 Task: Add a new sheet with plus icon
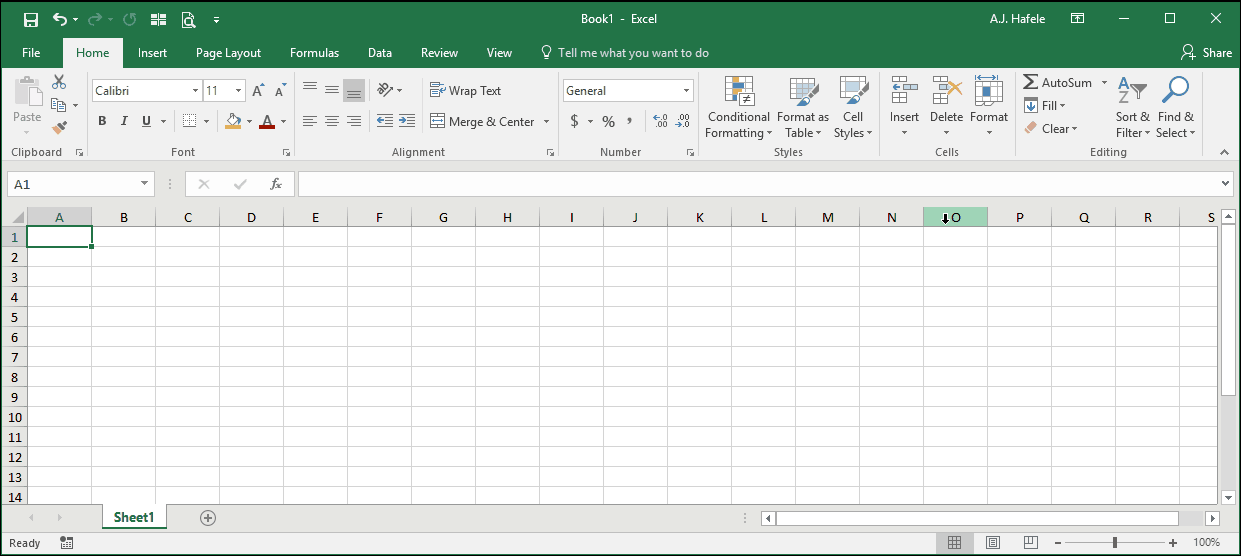tap(208, 517)
